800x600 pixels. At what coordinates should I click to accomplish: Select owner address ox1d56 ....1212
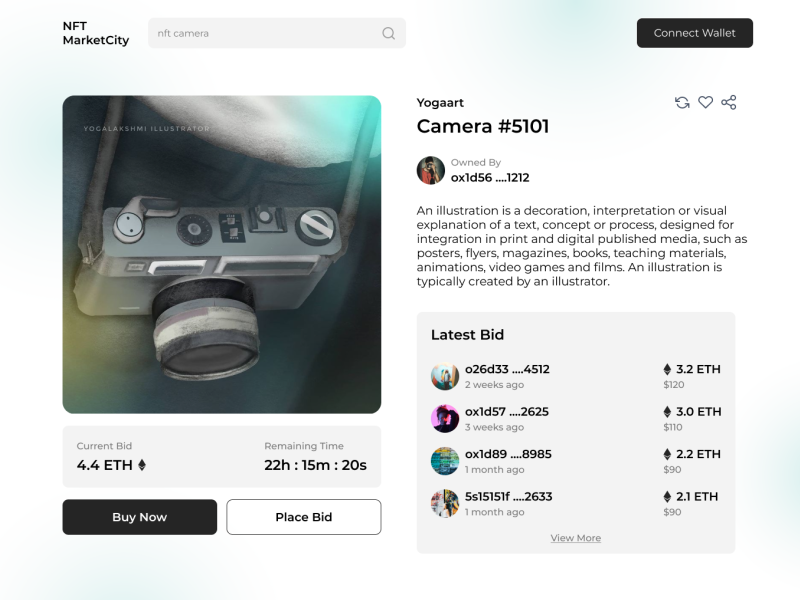coord(490,178)
